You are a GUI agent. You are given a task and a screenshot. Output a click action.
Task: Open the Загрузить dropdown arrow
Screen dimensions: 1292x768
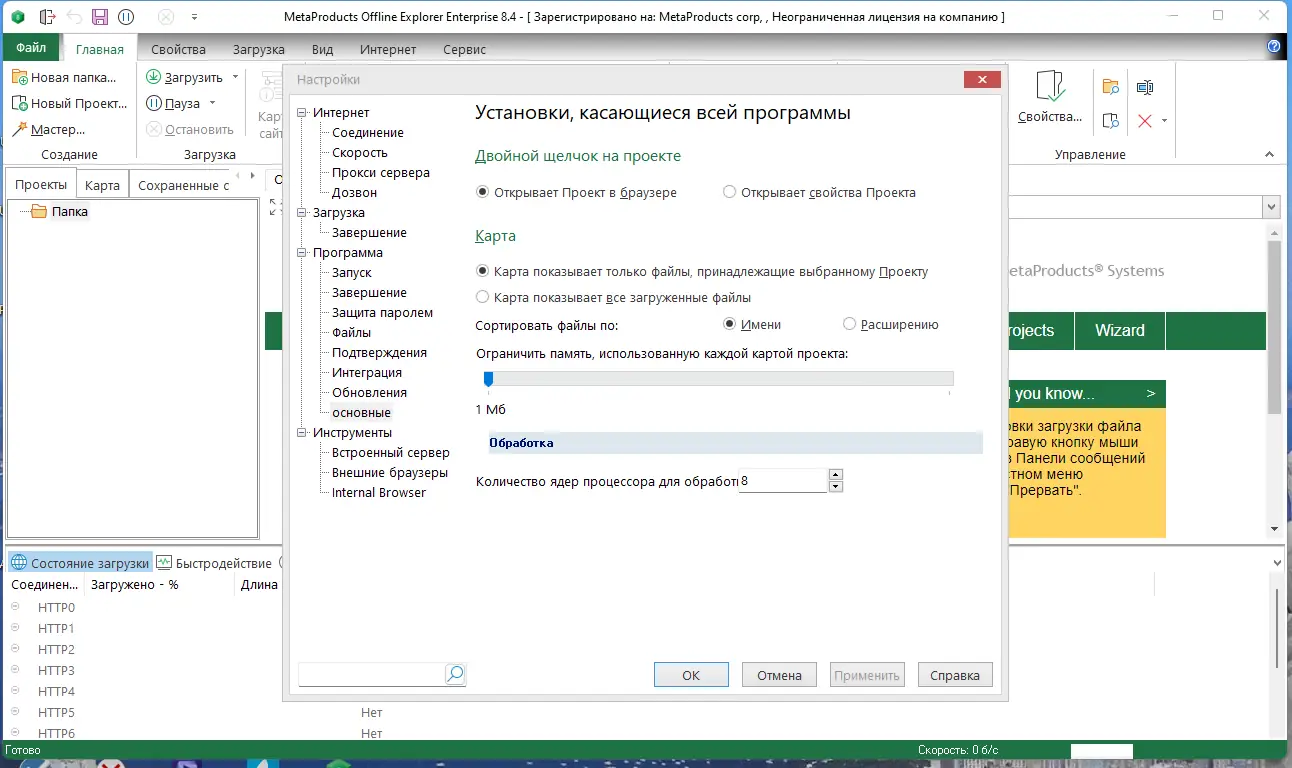235,77
